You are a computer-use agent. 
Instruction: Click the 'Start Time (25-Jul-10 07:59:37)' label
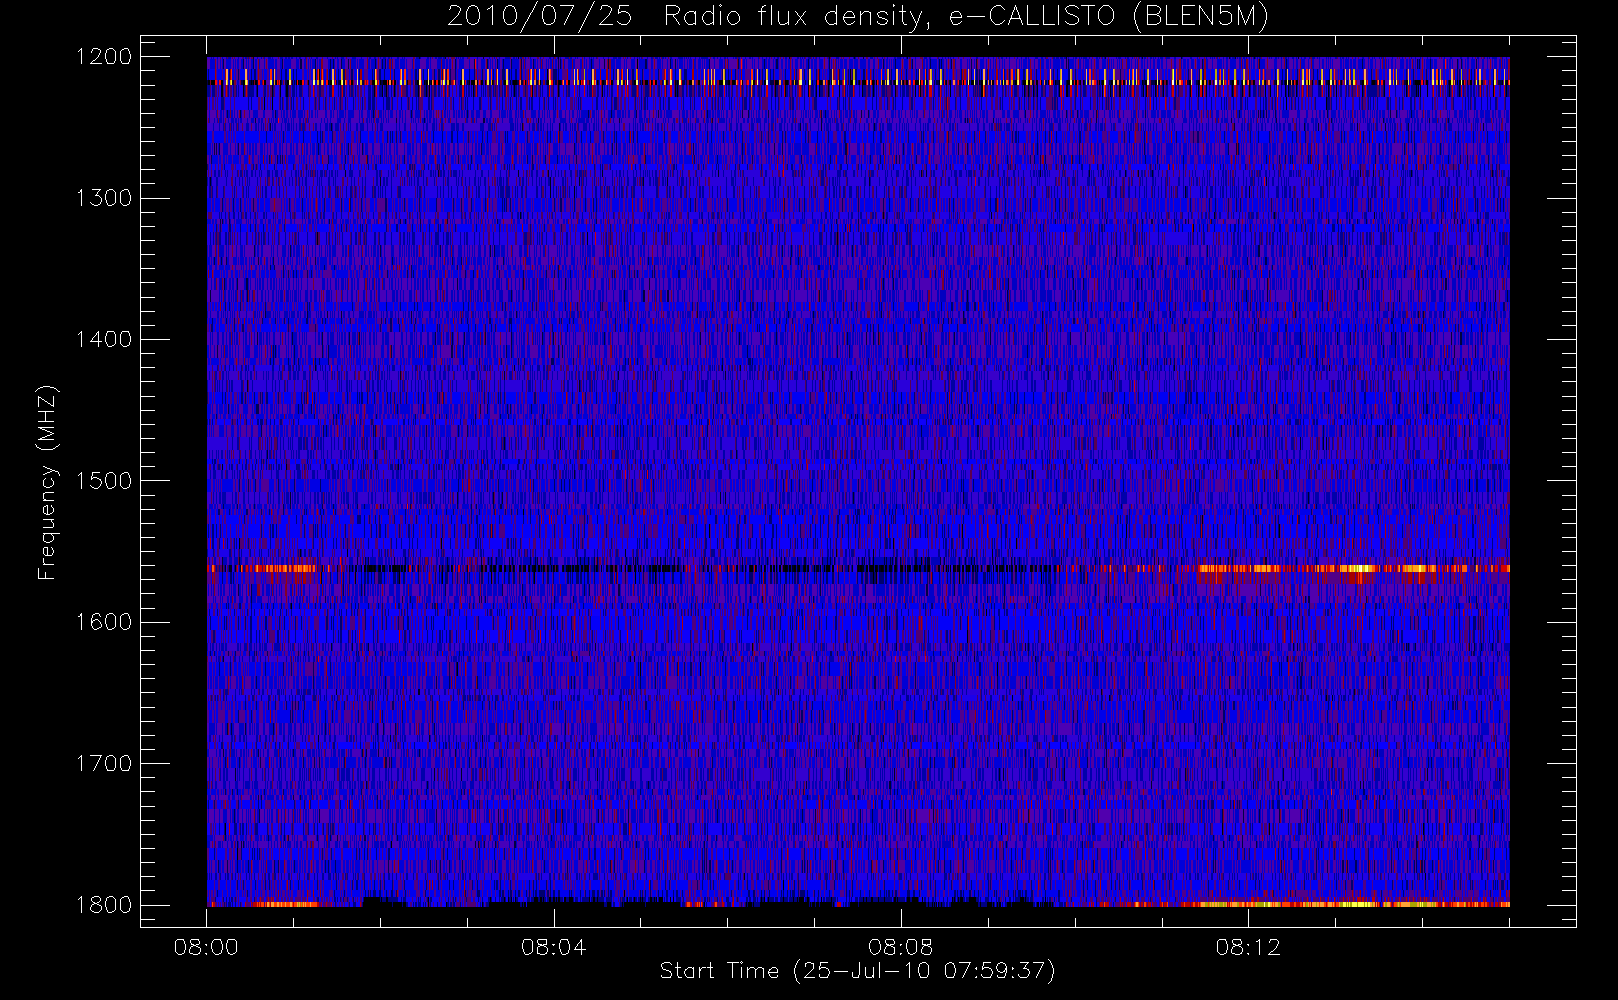tap(858, 971)
